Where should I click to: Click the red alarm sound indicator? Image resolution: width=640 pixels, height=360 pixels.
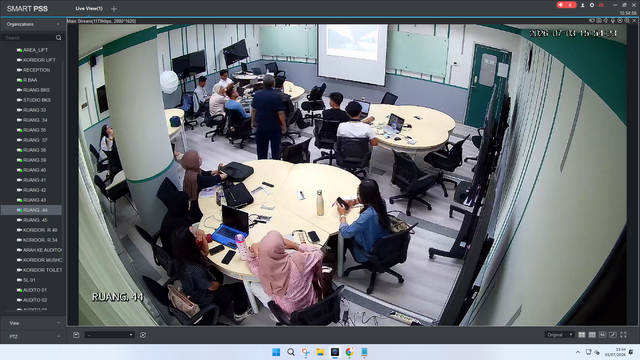coord(566,5)
